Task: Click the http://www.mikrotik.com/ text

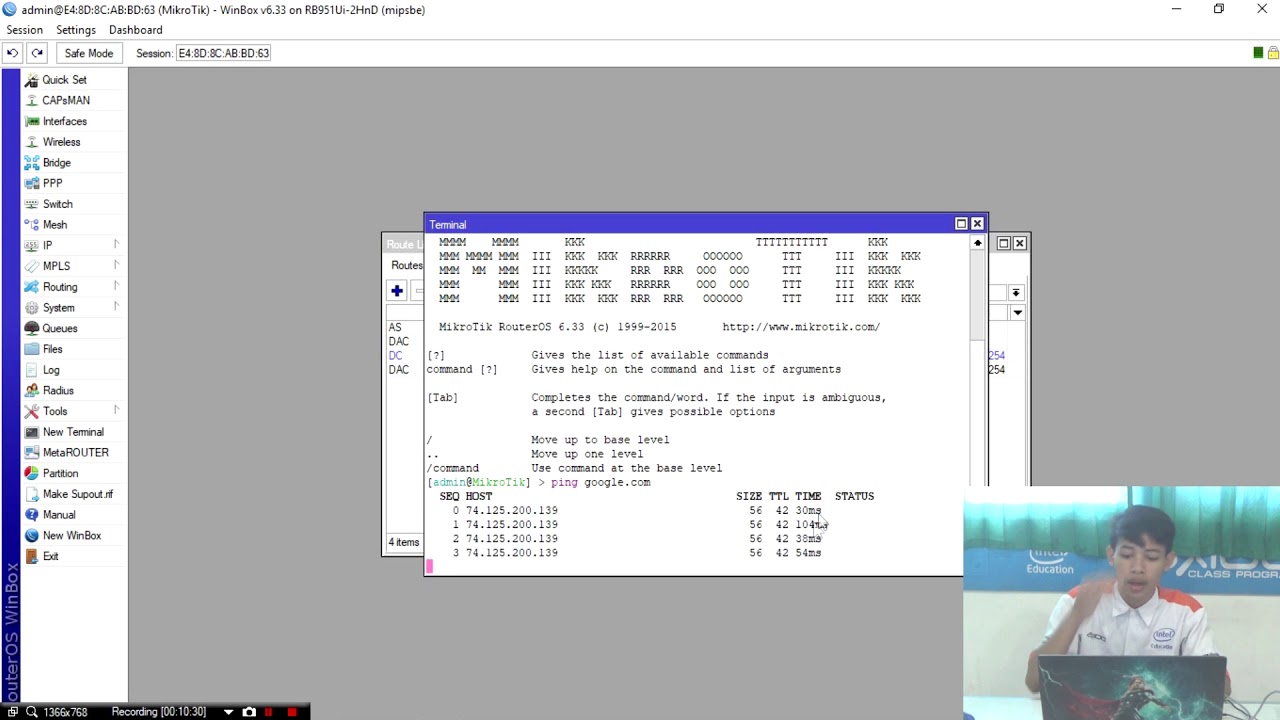Action: [801, 327]
